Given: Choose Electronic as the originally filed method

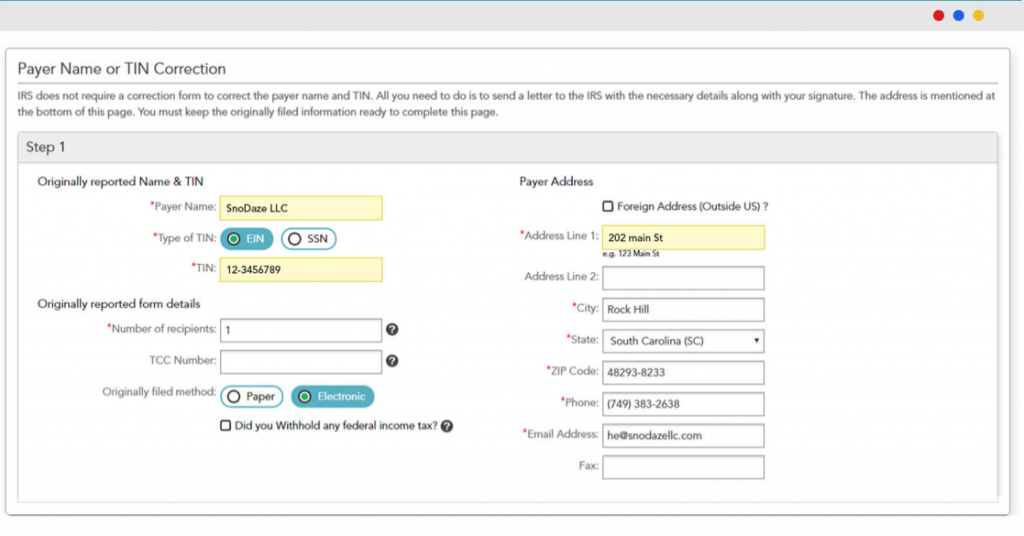Looking at the screenshot, I should [332, 396].
